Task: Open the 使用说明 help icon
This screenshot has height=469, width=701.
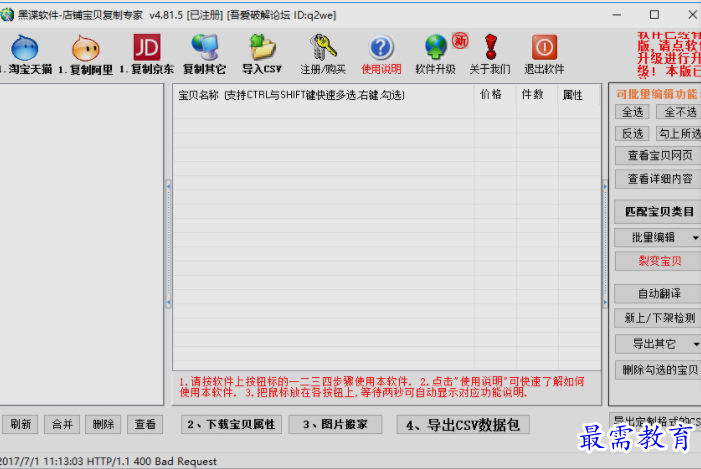Action: (381, 47)
